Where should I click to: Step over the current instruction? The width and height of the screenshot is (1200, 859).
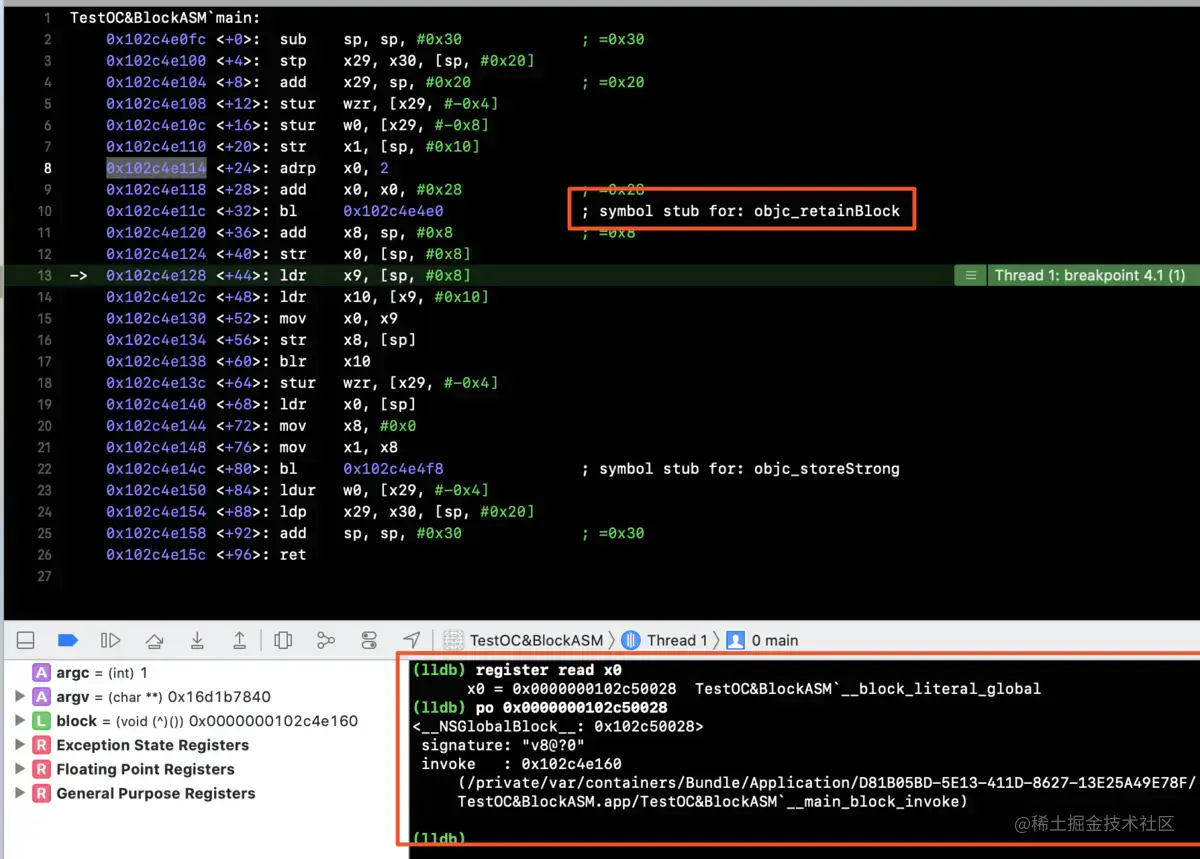pos(154,640)
